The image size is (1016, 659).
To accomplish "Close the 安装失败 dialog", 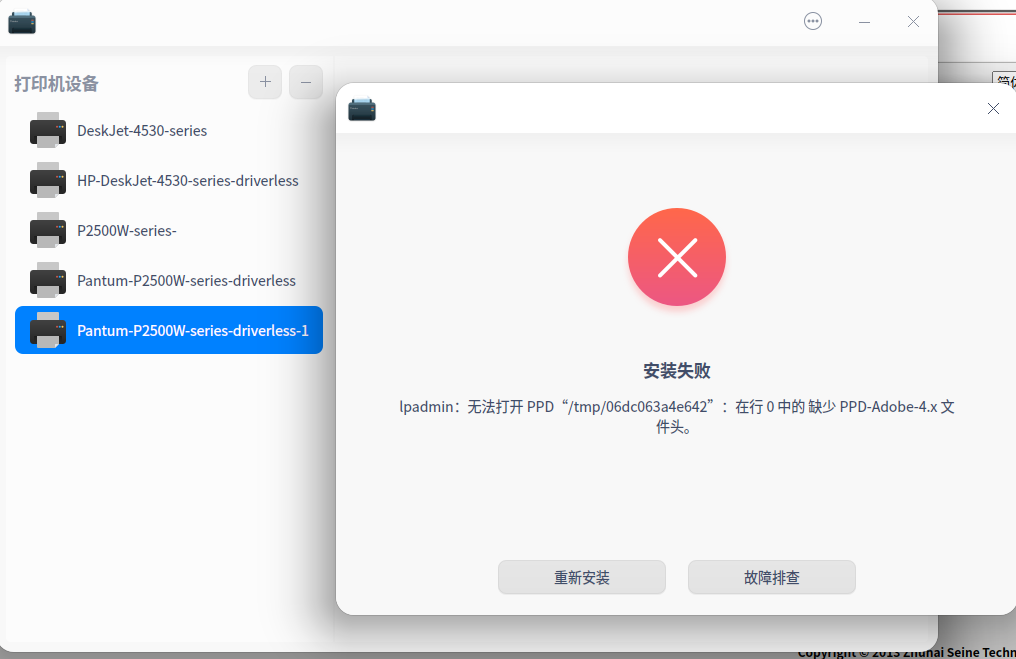I will 993,108.
